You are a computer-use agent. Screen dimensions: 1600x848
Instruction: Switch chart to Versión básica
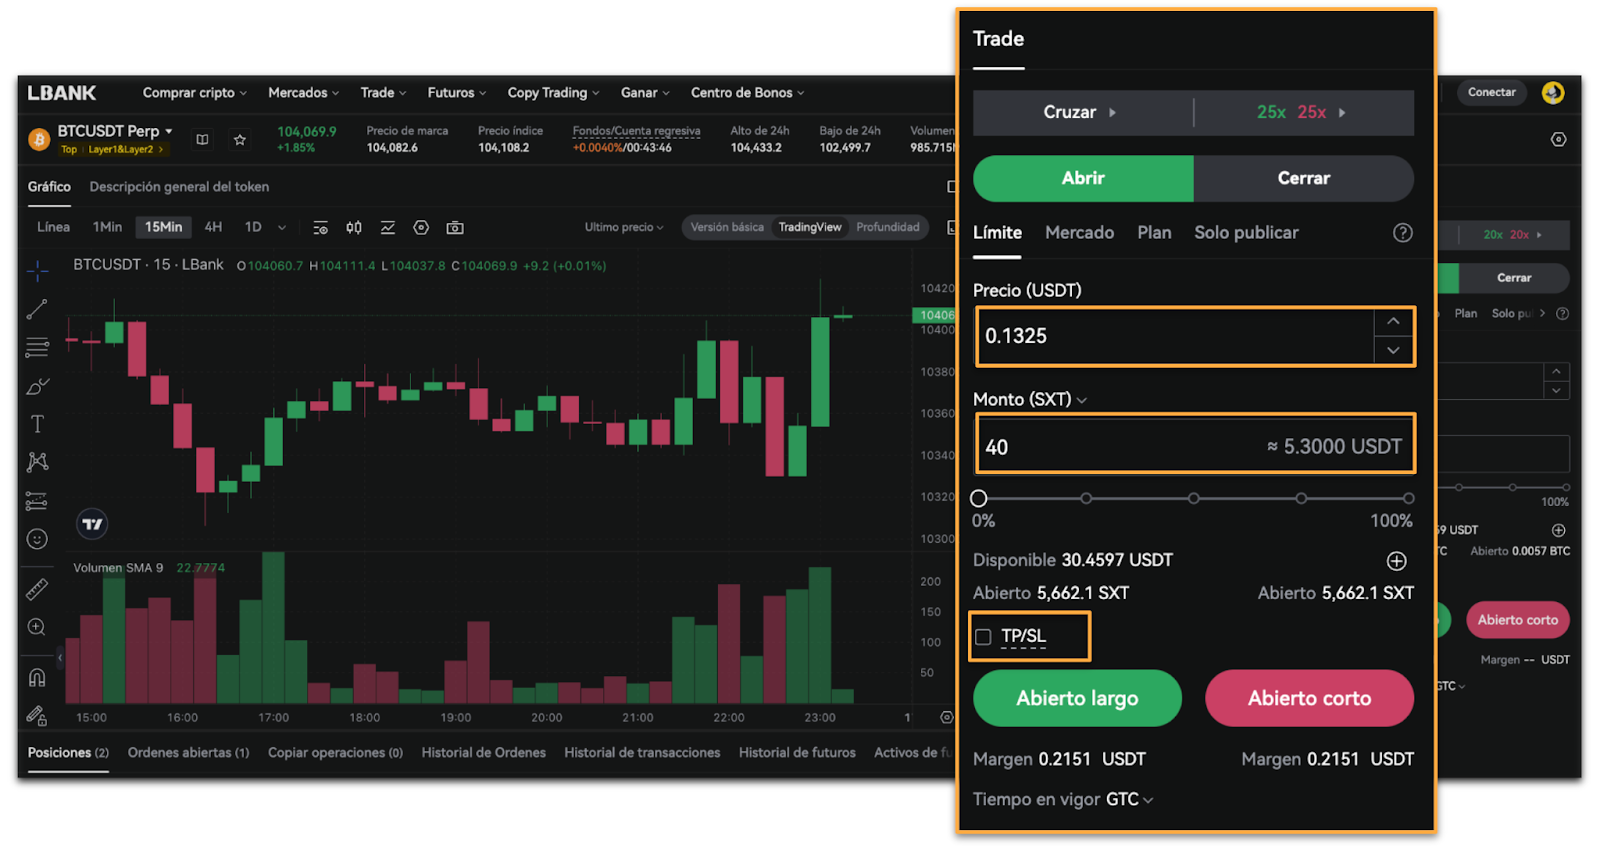727,228
